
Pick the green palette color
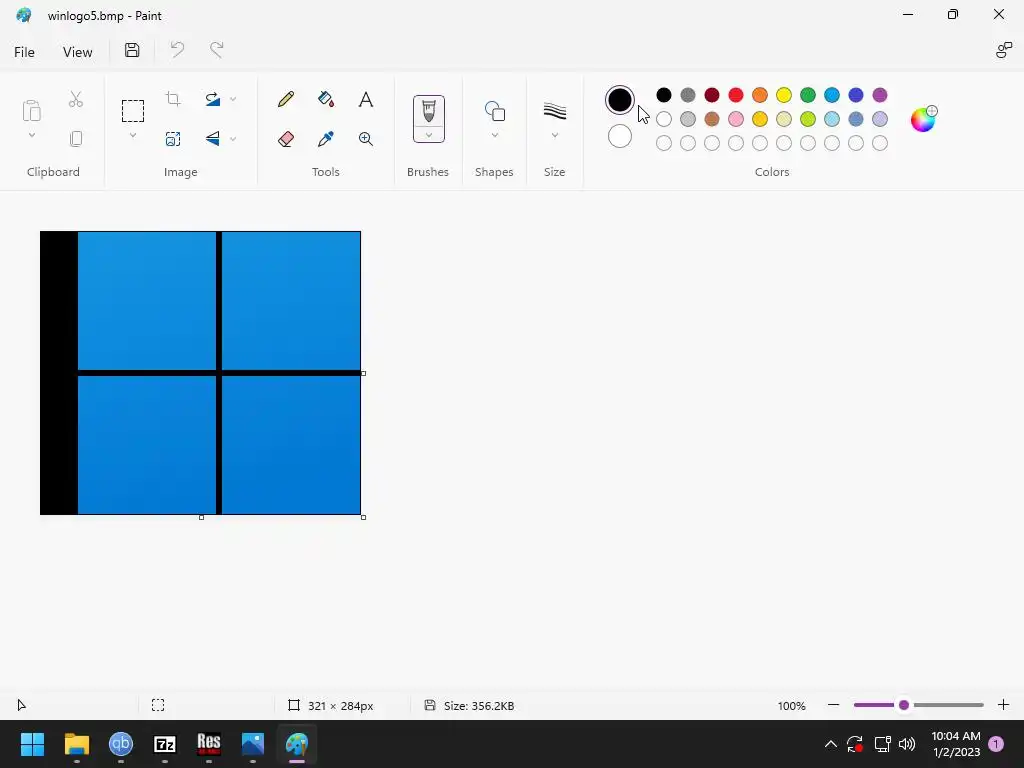[x=808, y=95]
